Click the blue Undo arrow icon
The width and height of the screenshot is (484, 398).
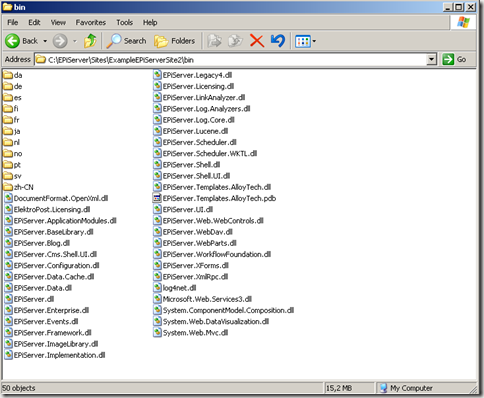click(x=278, y=41)
